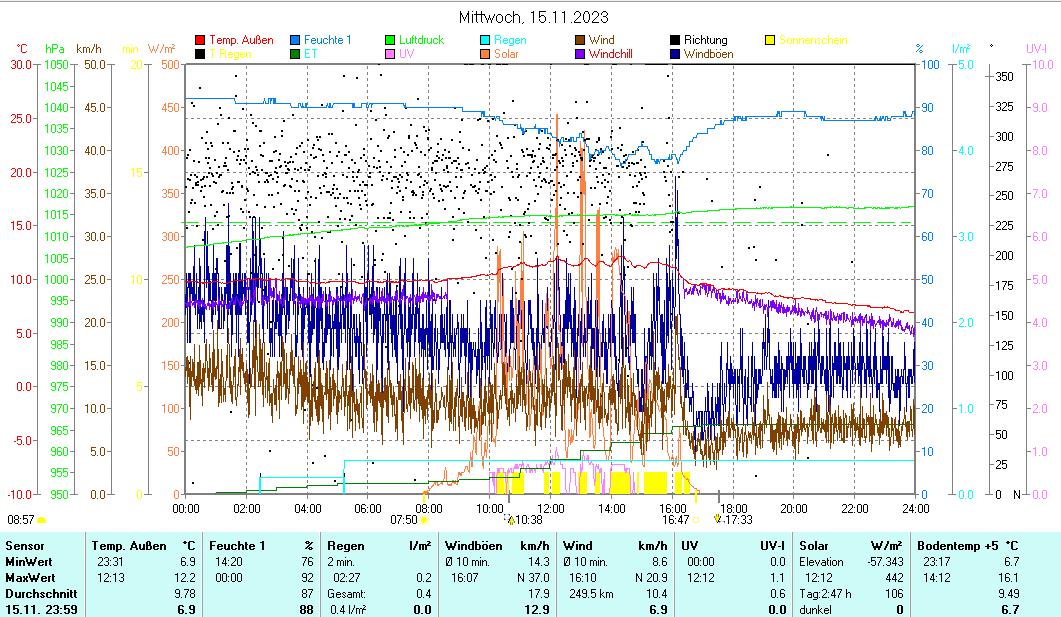
Task: Click the sunrise icon next to 07:50
Action: (x=424, y=520)
